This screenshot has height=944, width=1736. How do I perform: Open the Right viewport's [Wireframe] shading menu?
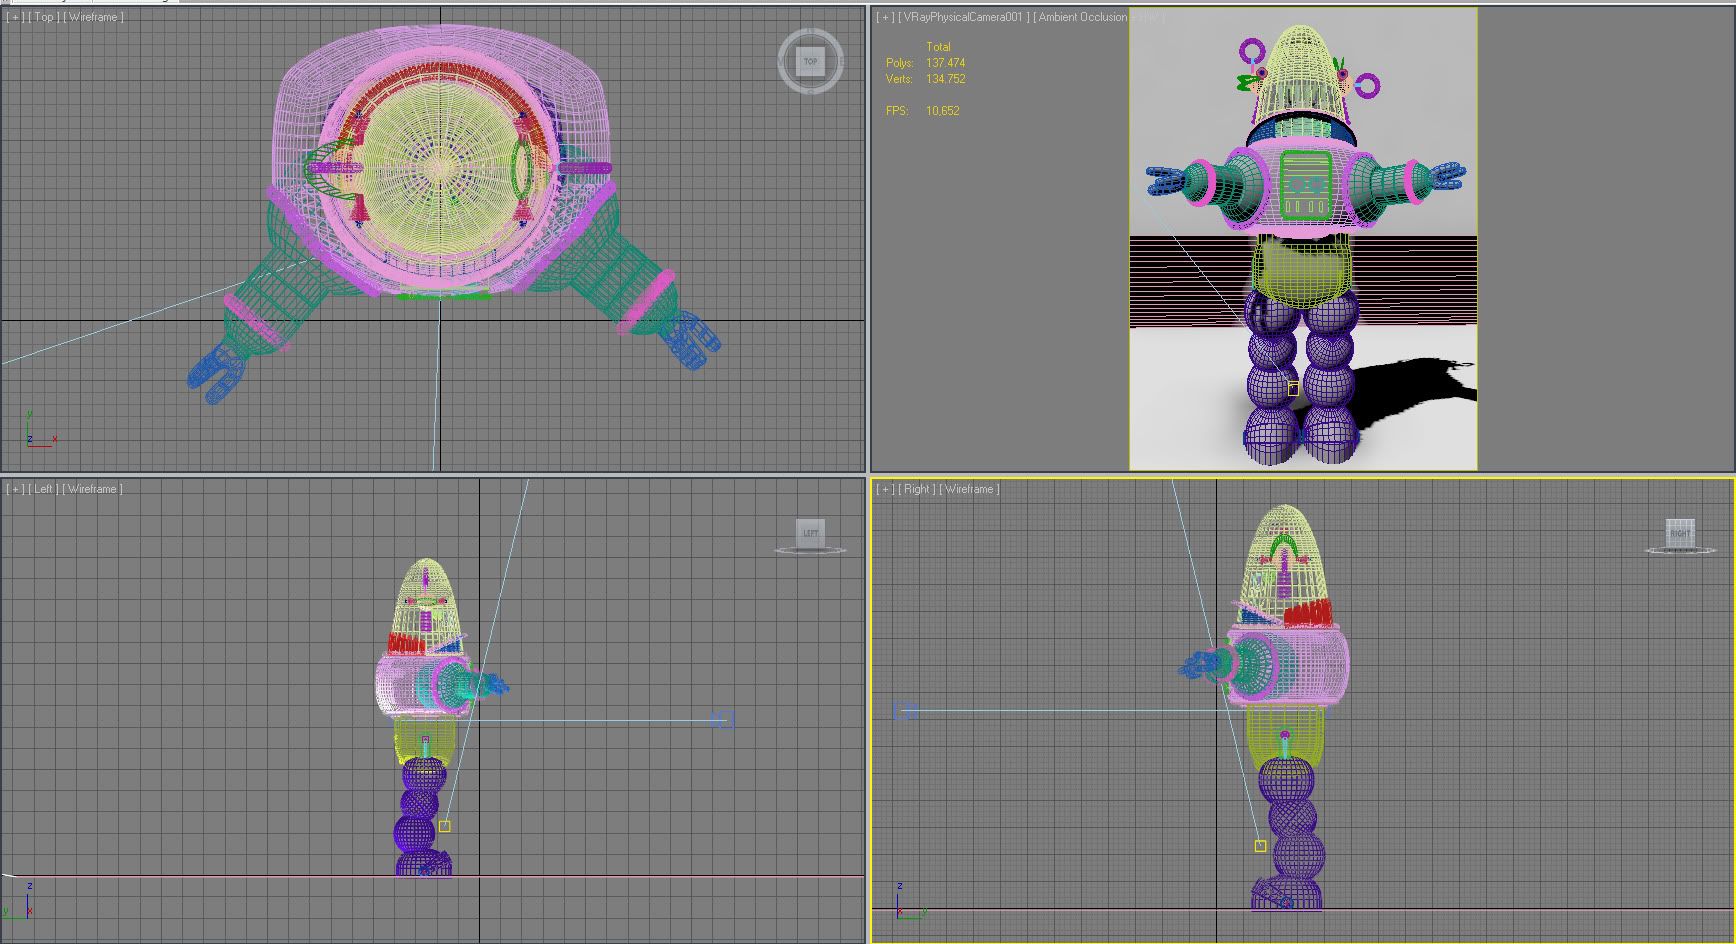pyautogui.click(x=969, y=489)
